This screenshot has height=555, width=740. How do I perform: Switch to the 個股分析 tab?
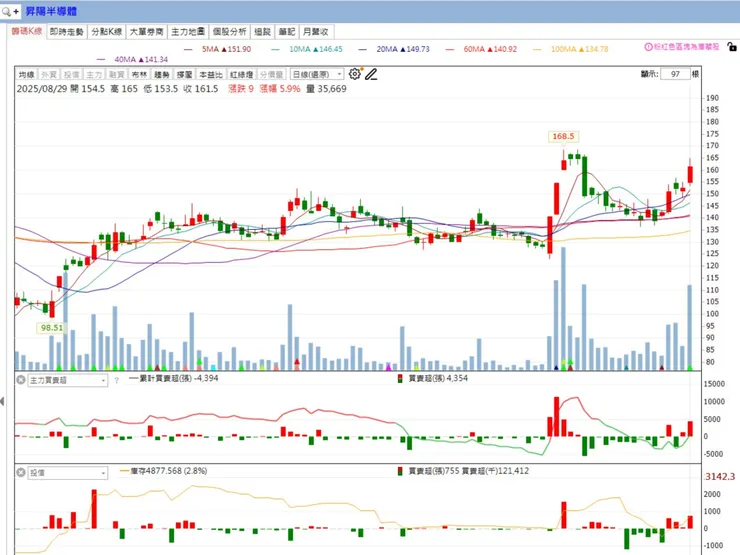coord(229,32)
